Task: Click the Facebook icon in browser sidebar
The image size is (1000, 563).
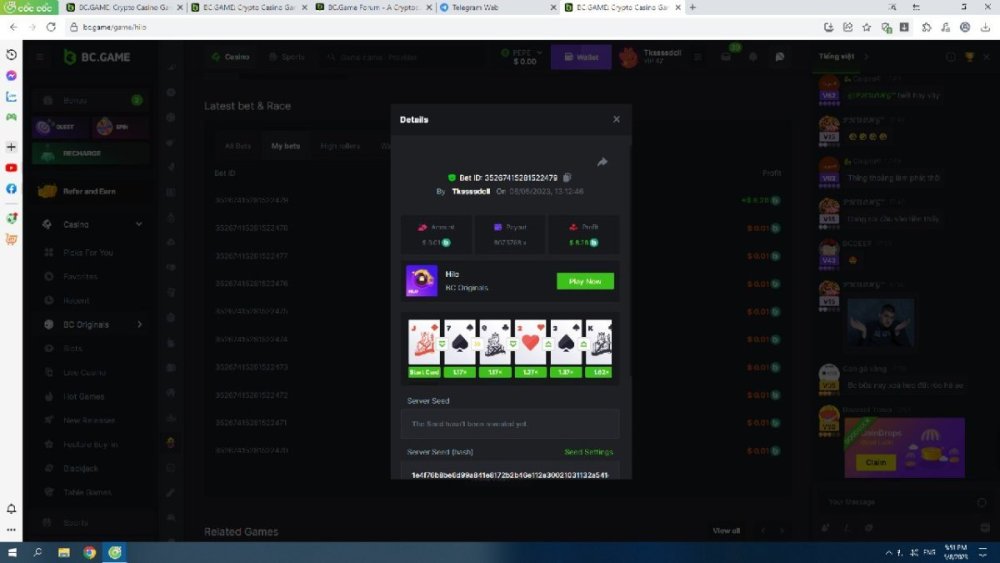Action: coord(11,188)
